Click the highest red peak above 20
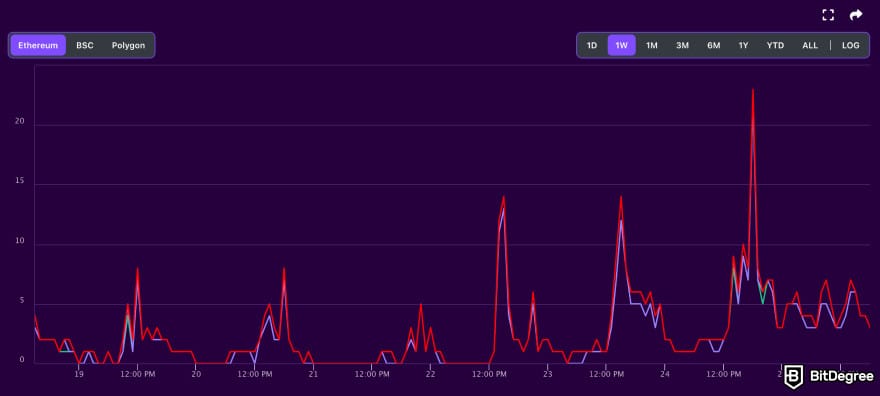Viewport: 880px width, 396px height. 753,91
